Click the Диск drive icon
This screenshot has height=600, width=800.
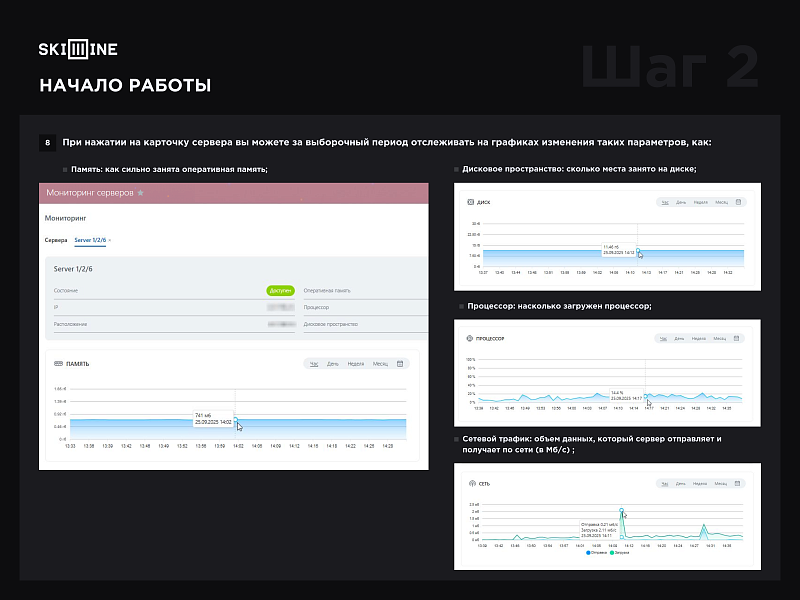pyautogui.click(x=470, y=202)
